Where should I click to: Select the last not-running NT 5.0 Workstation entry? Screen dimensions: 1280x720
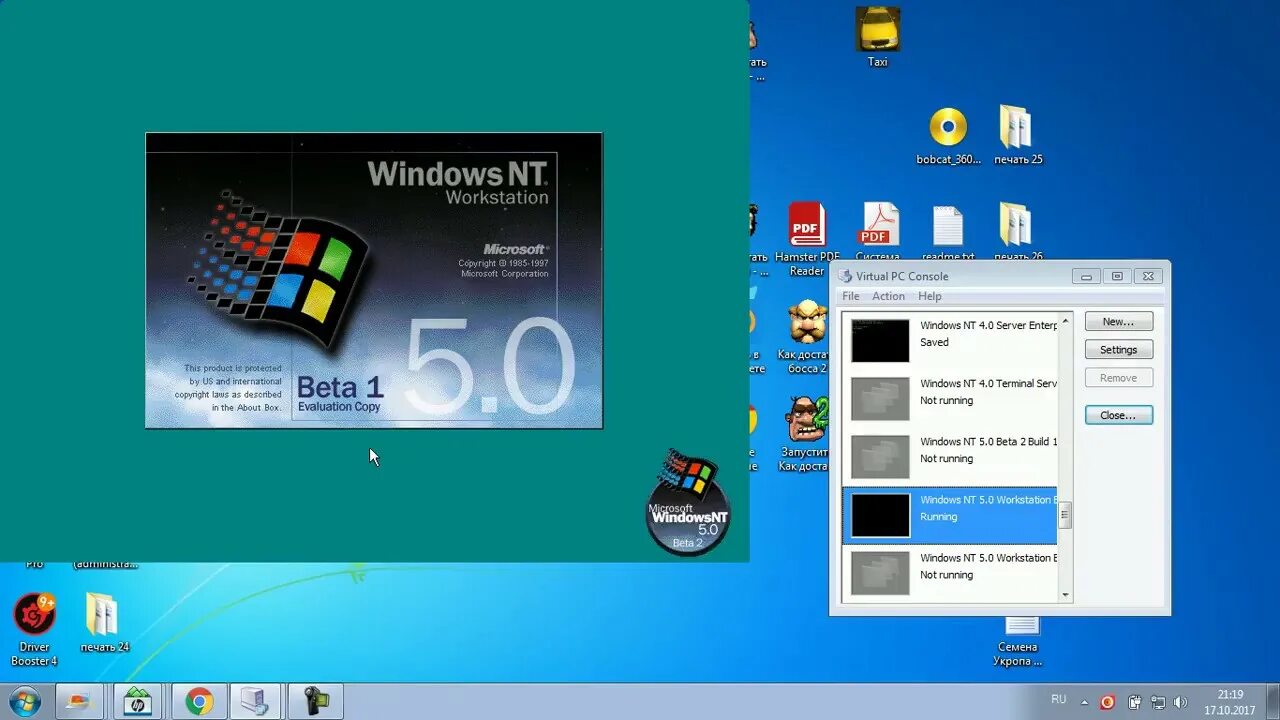[949, 573]
